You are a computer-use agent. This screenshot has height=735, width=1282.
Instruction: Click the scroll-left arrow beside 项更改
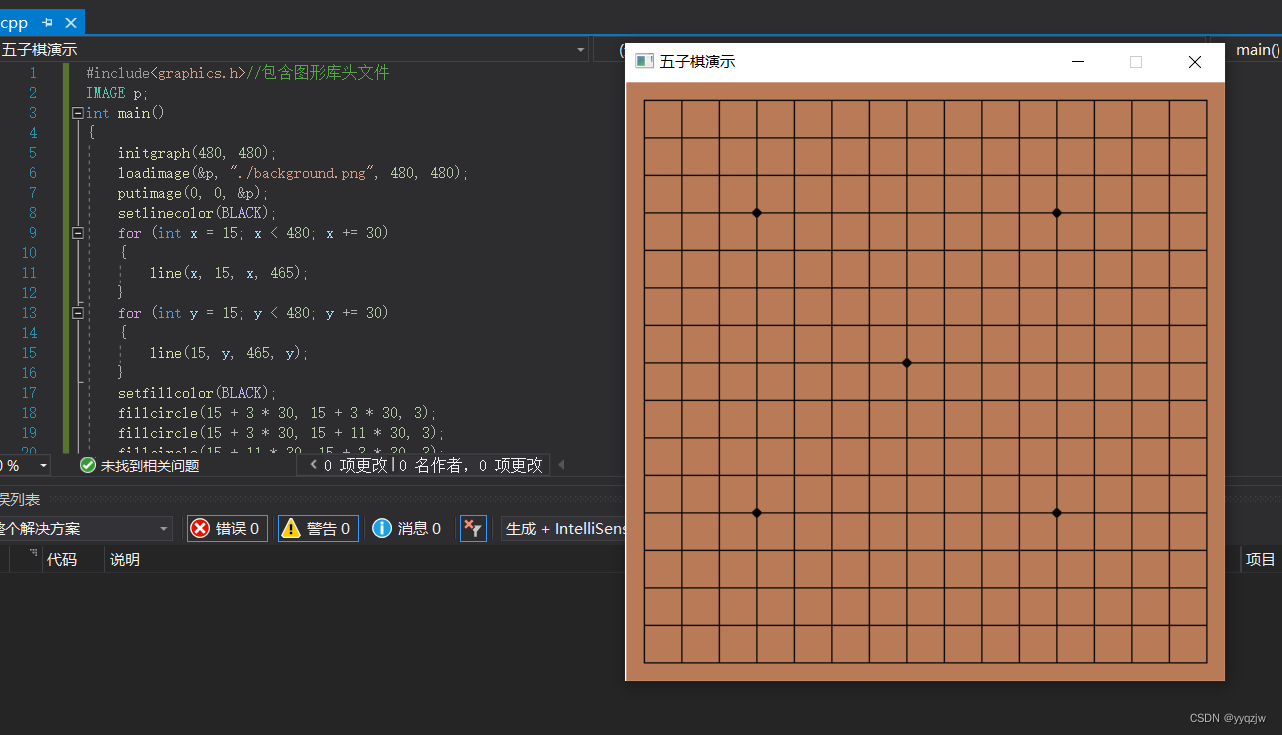point(313,465)
